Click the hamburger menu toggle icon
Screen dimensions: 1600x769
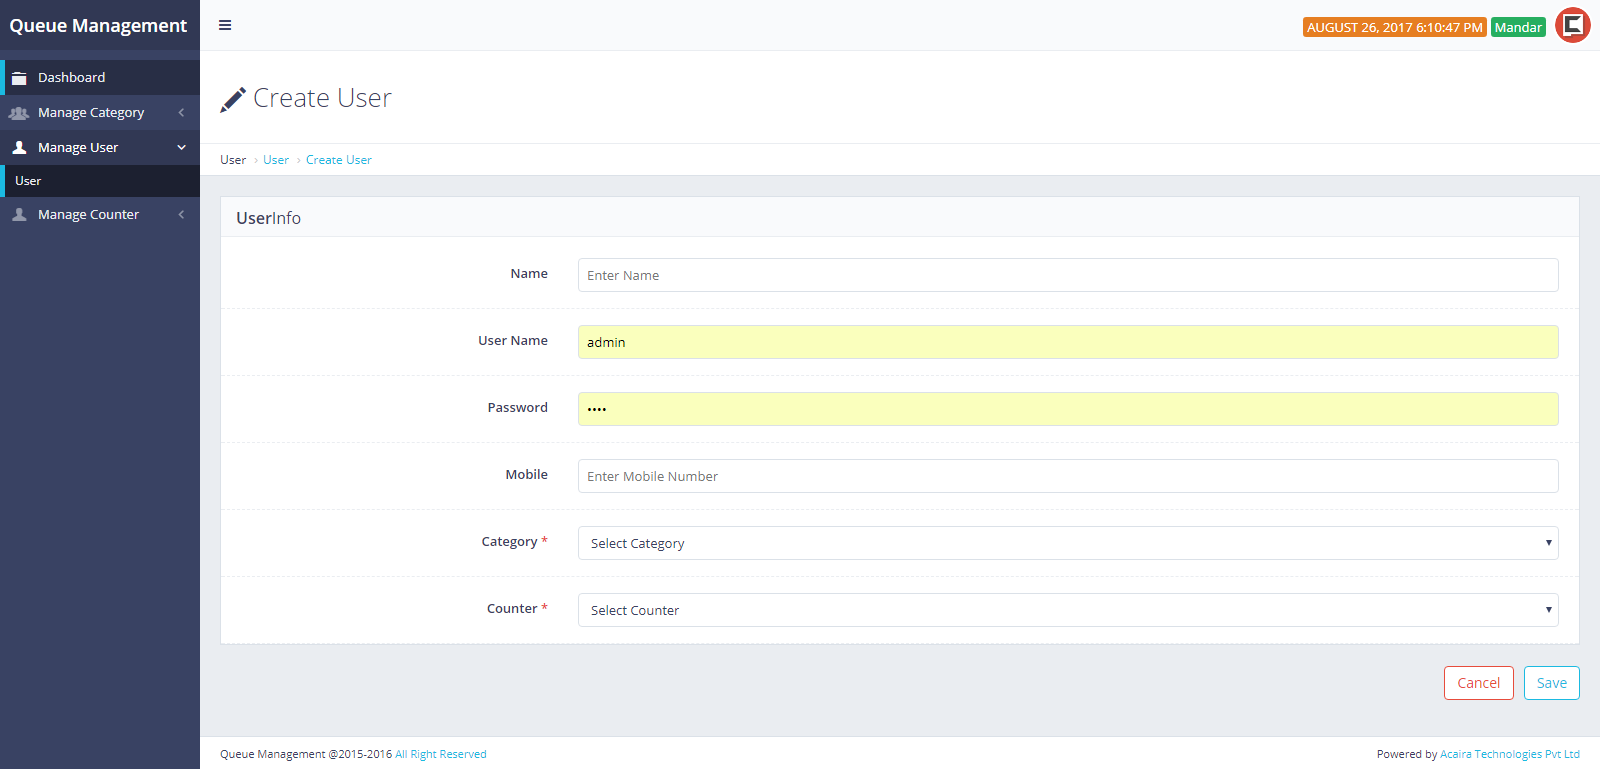click(x=225, y=25)
